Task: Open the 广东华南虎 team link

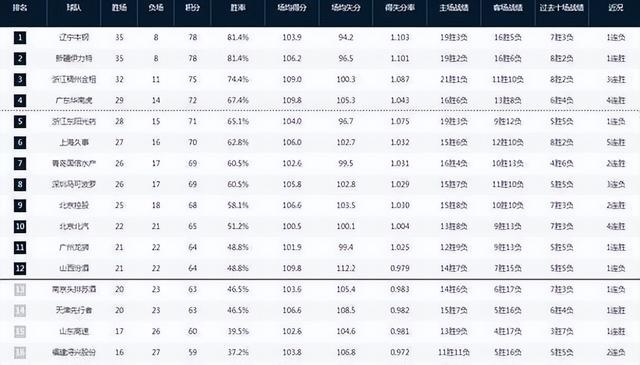Action: [74, 100]
